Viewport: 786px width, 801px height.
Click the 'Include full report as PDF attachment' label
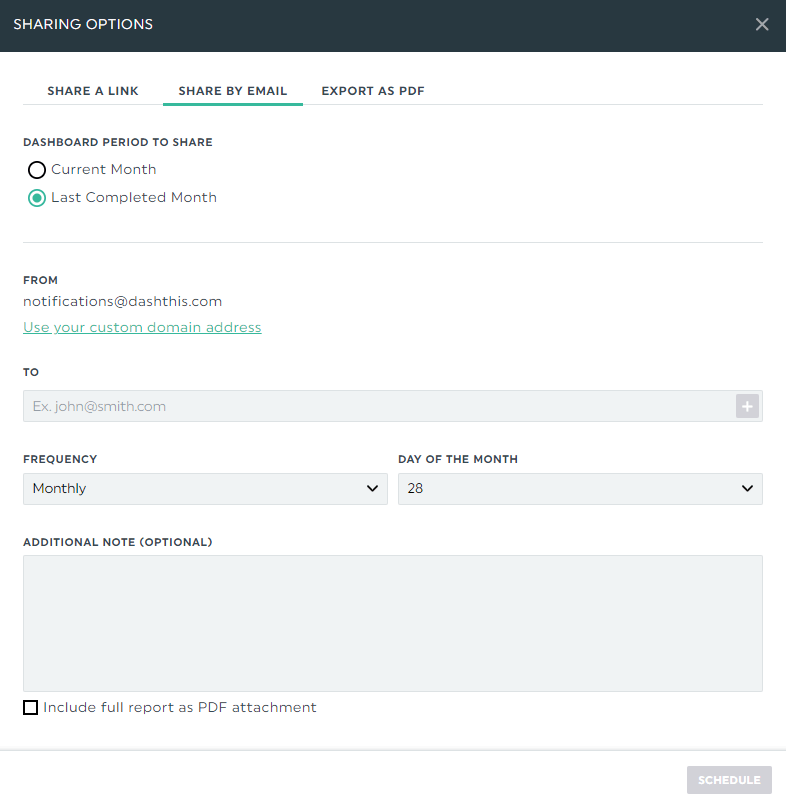click(180, 708)
